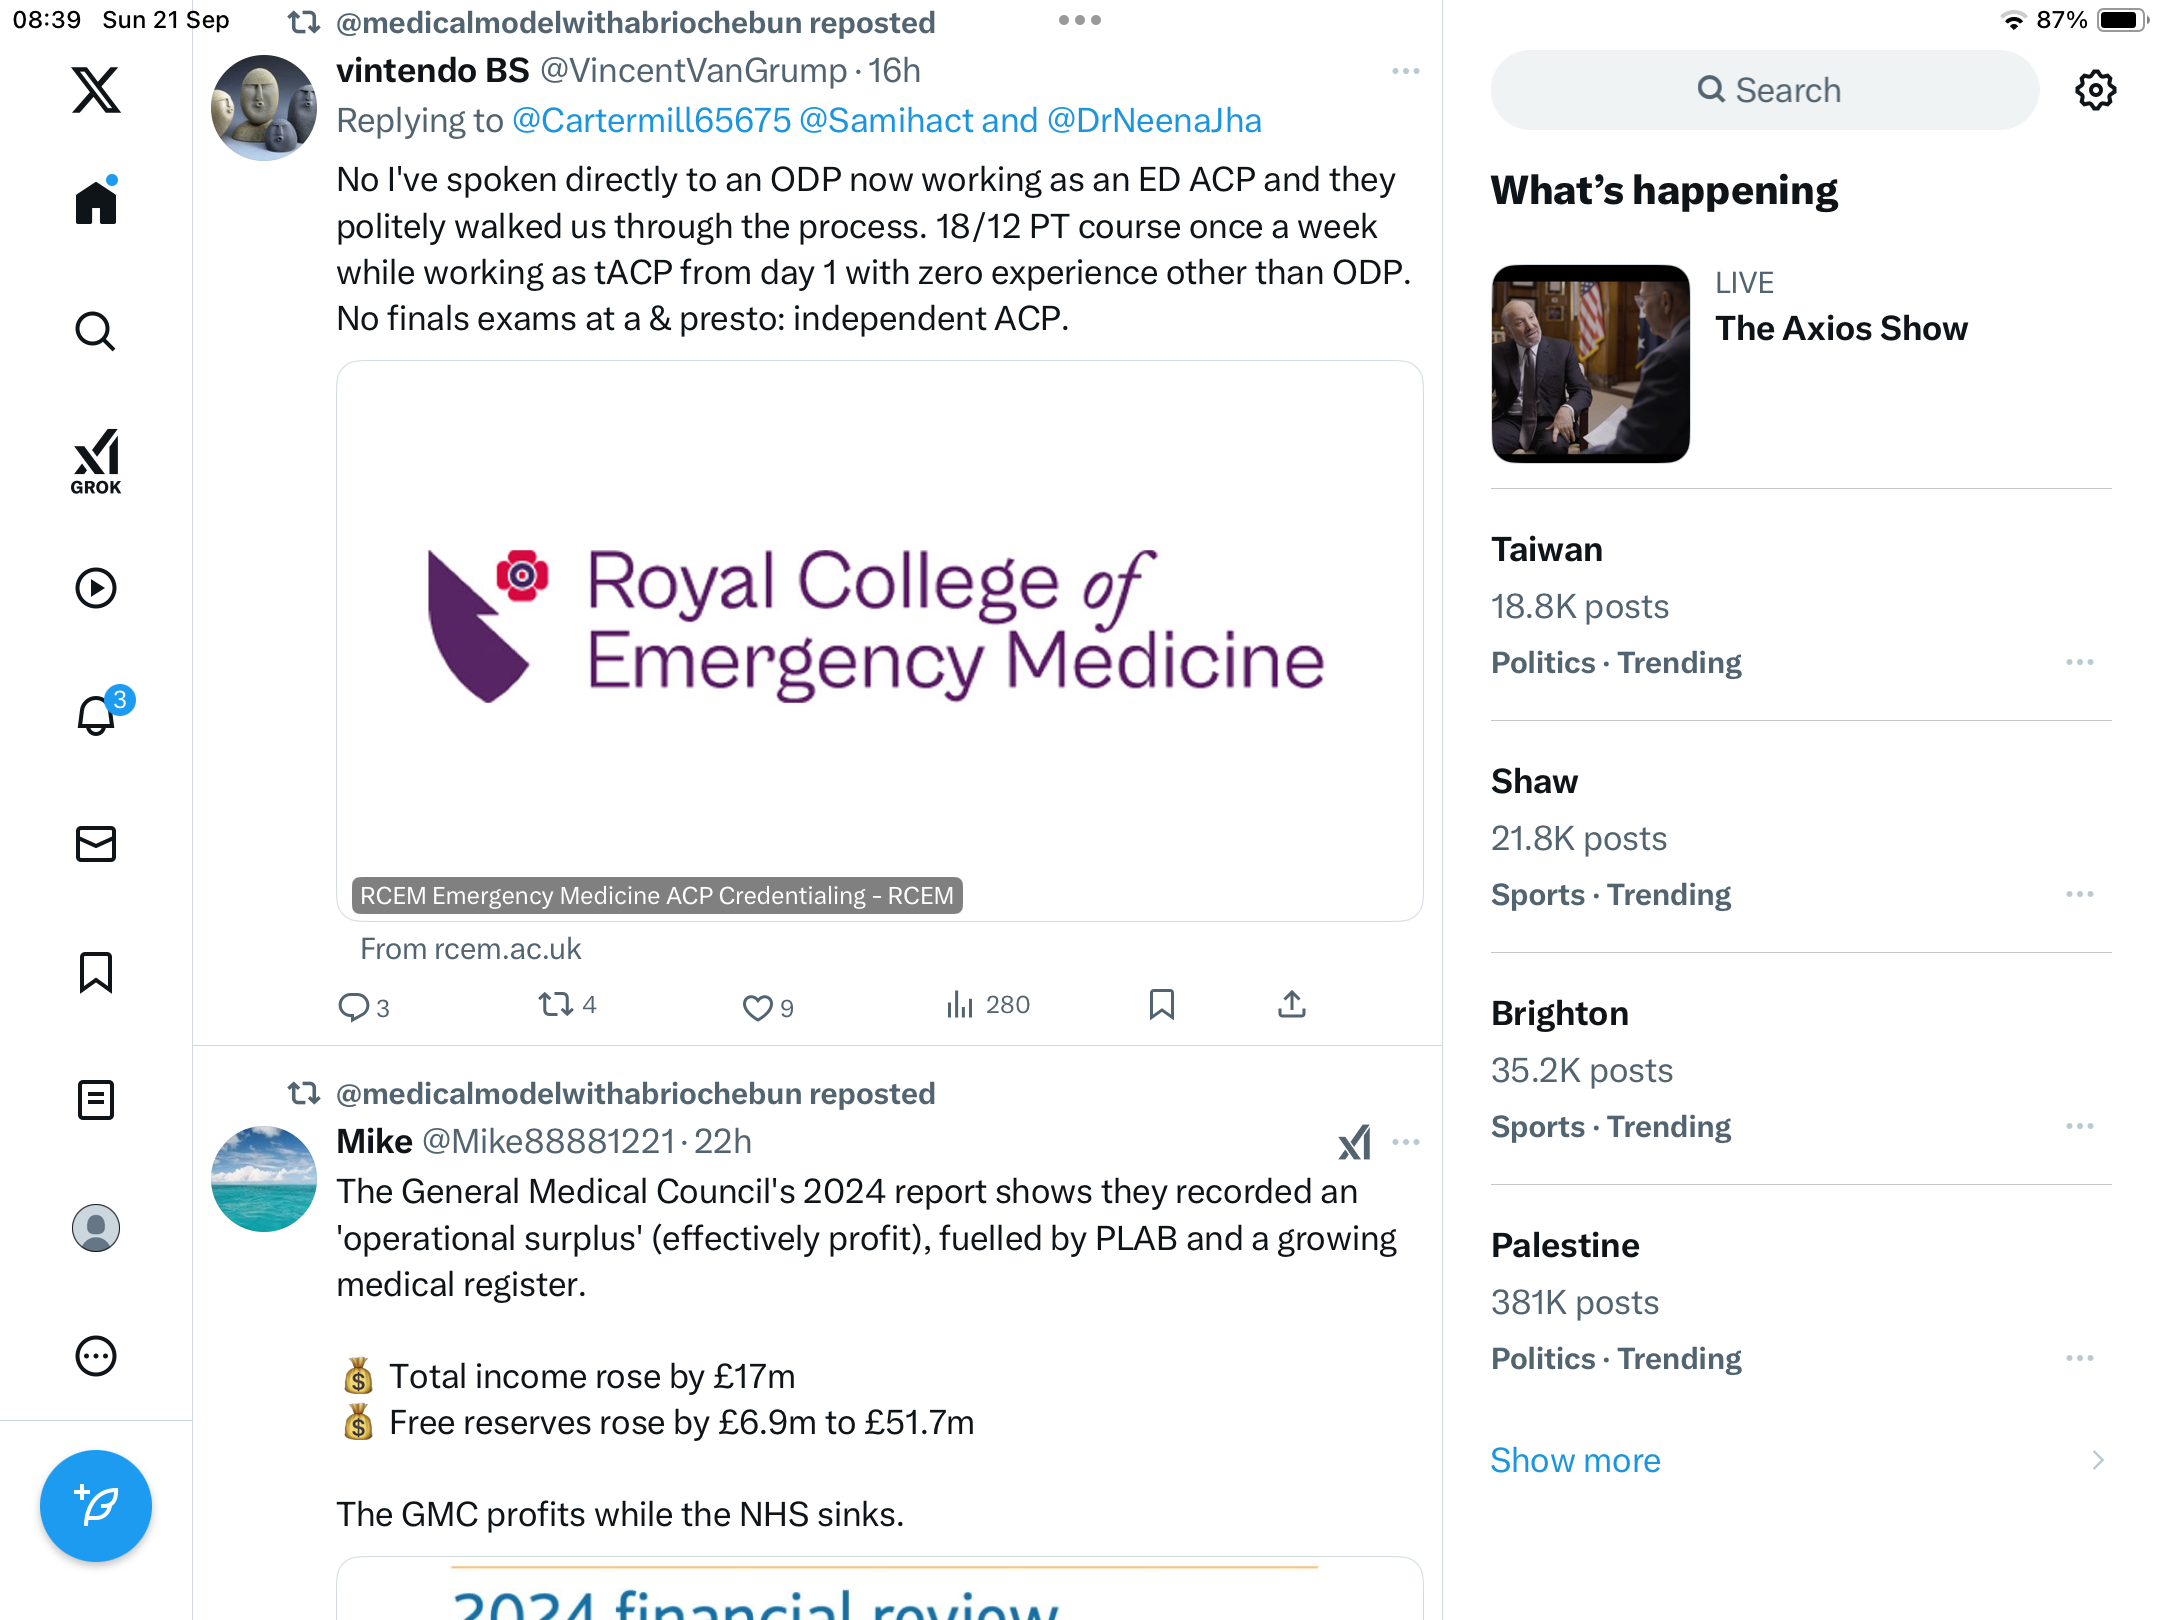
Task: Like the vintendo BS post
Action: tap(757, 1006)
